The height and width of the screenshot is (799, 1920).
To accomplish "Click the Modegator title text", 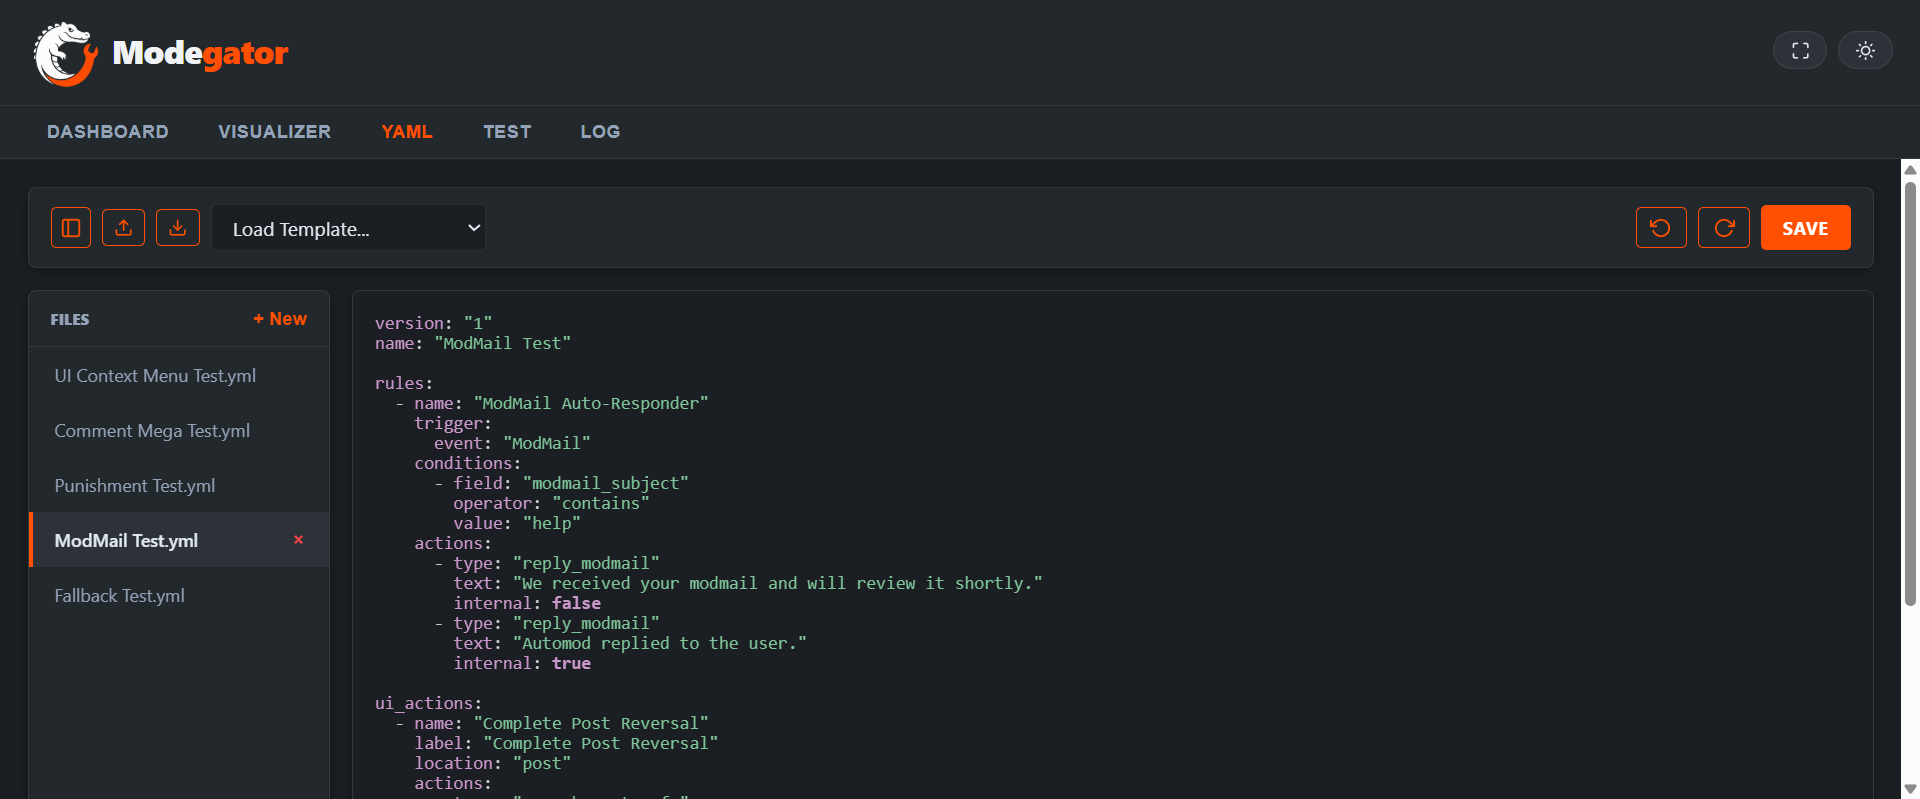I will (200, 53).
